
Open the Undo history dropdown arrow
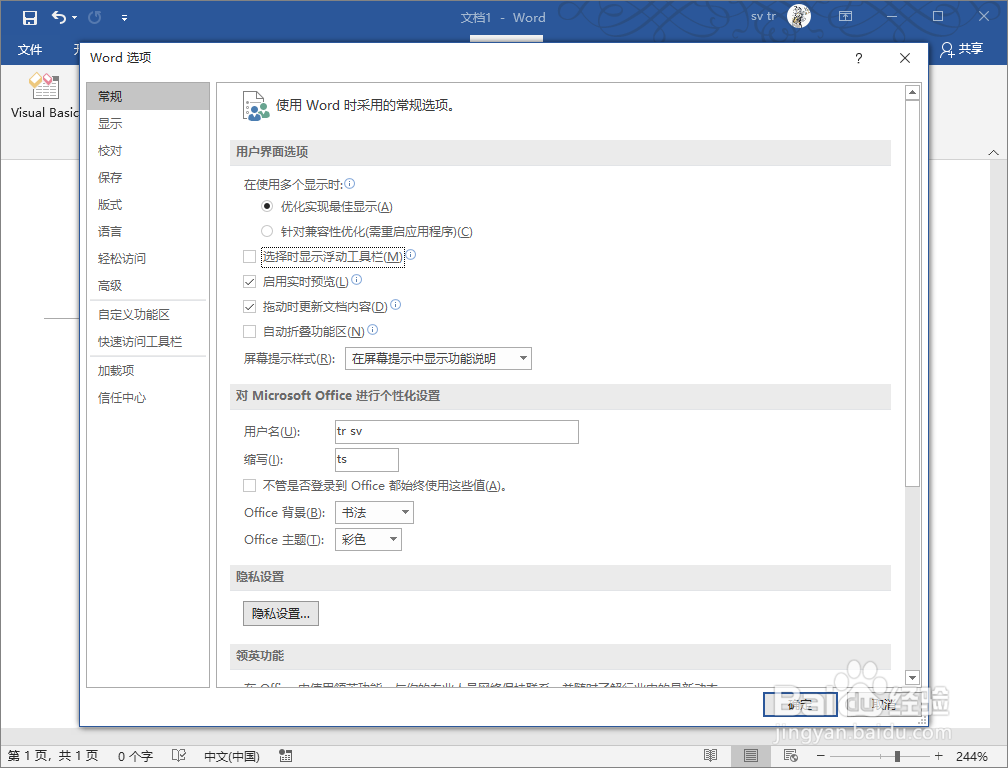75,17
